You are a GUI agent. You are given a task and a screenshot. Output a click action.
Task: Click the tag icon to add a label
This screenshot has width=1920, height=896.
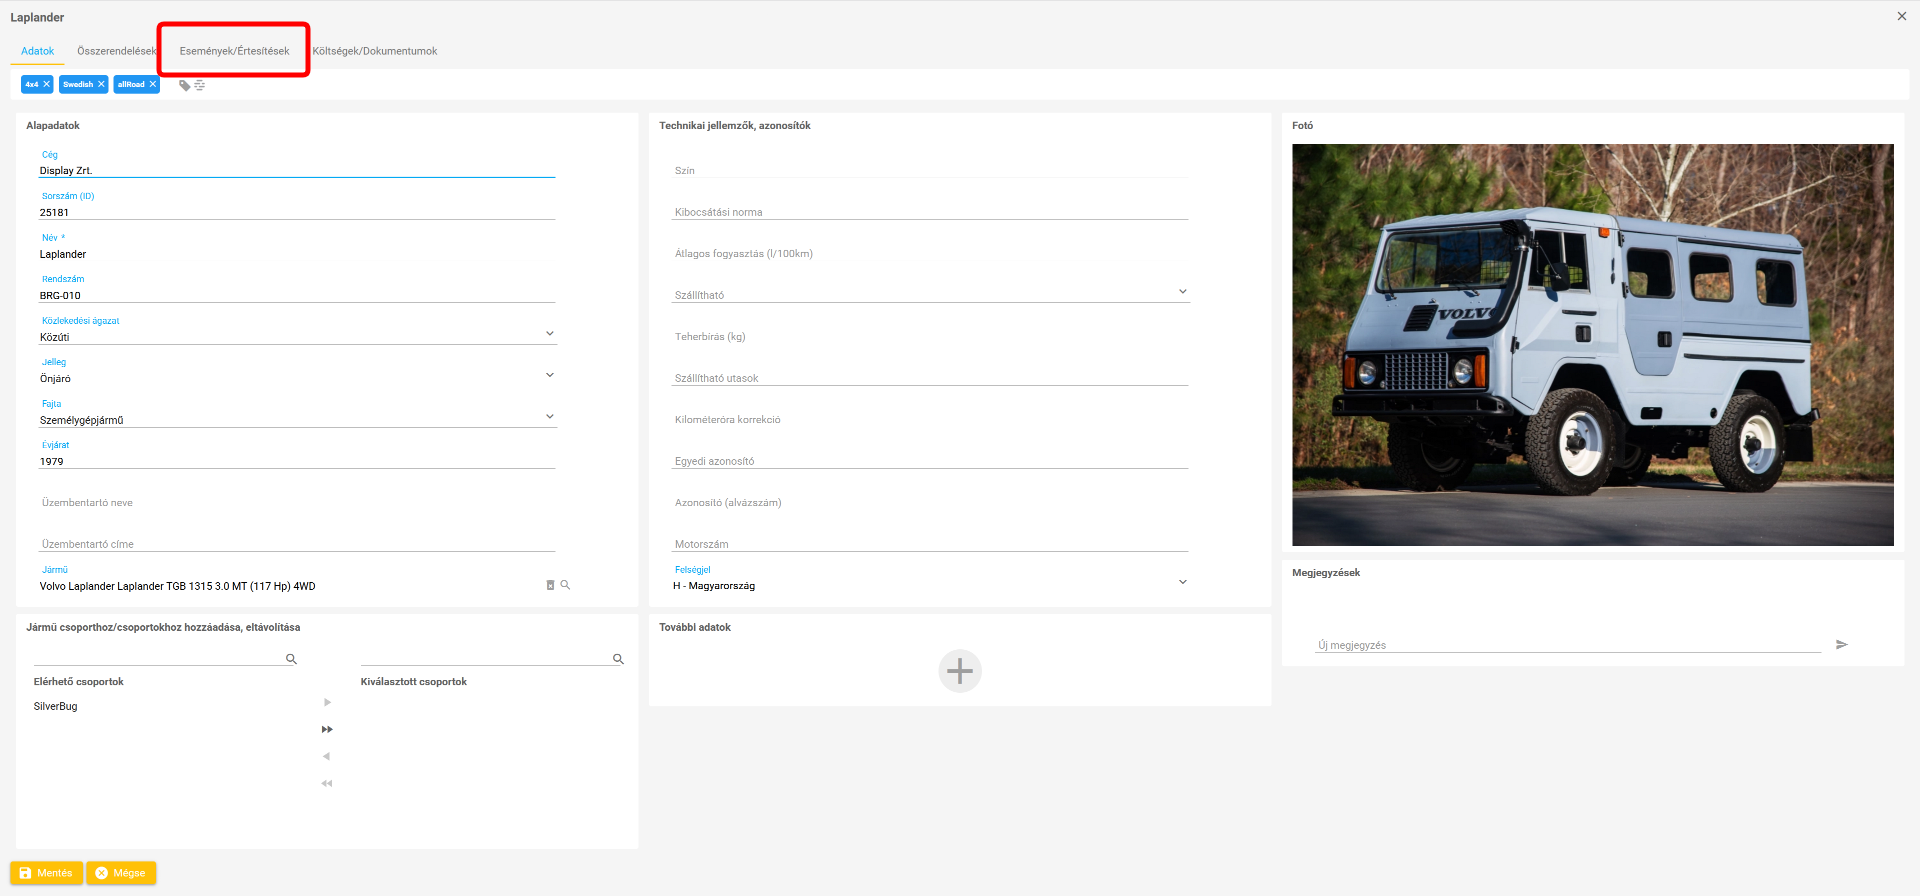point(184,85)
